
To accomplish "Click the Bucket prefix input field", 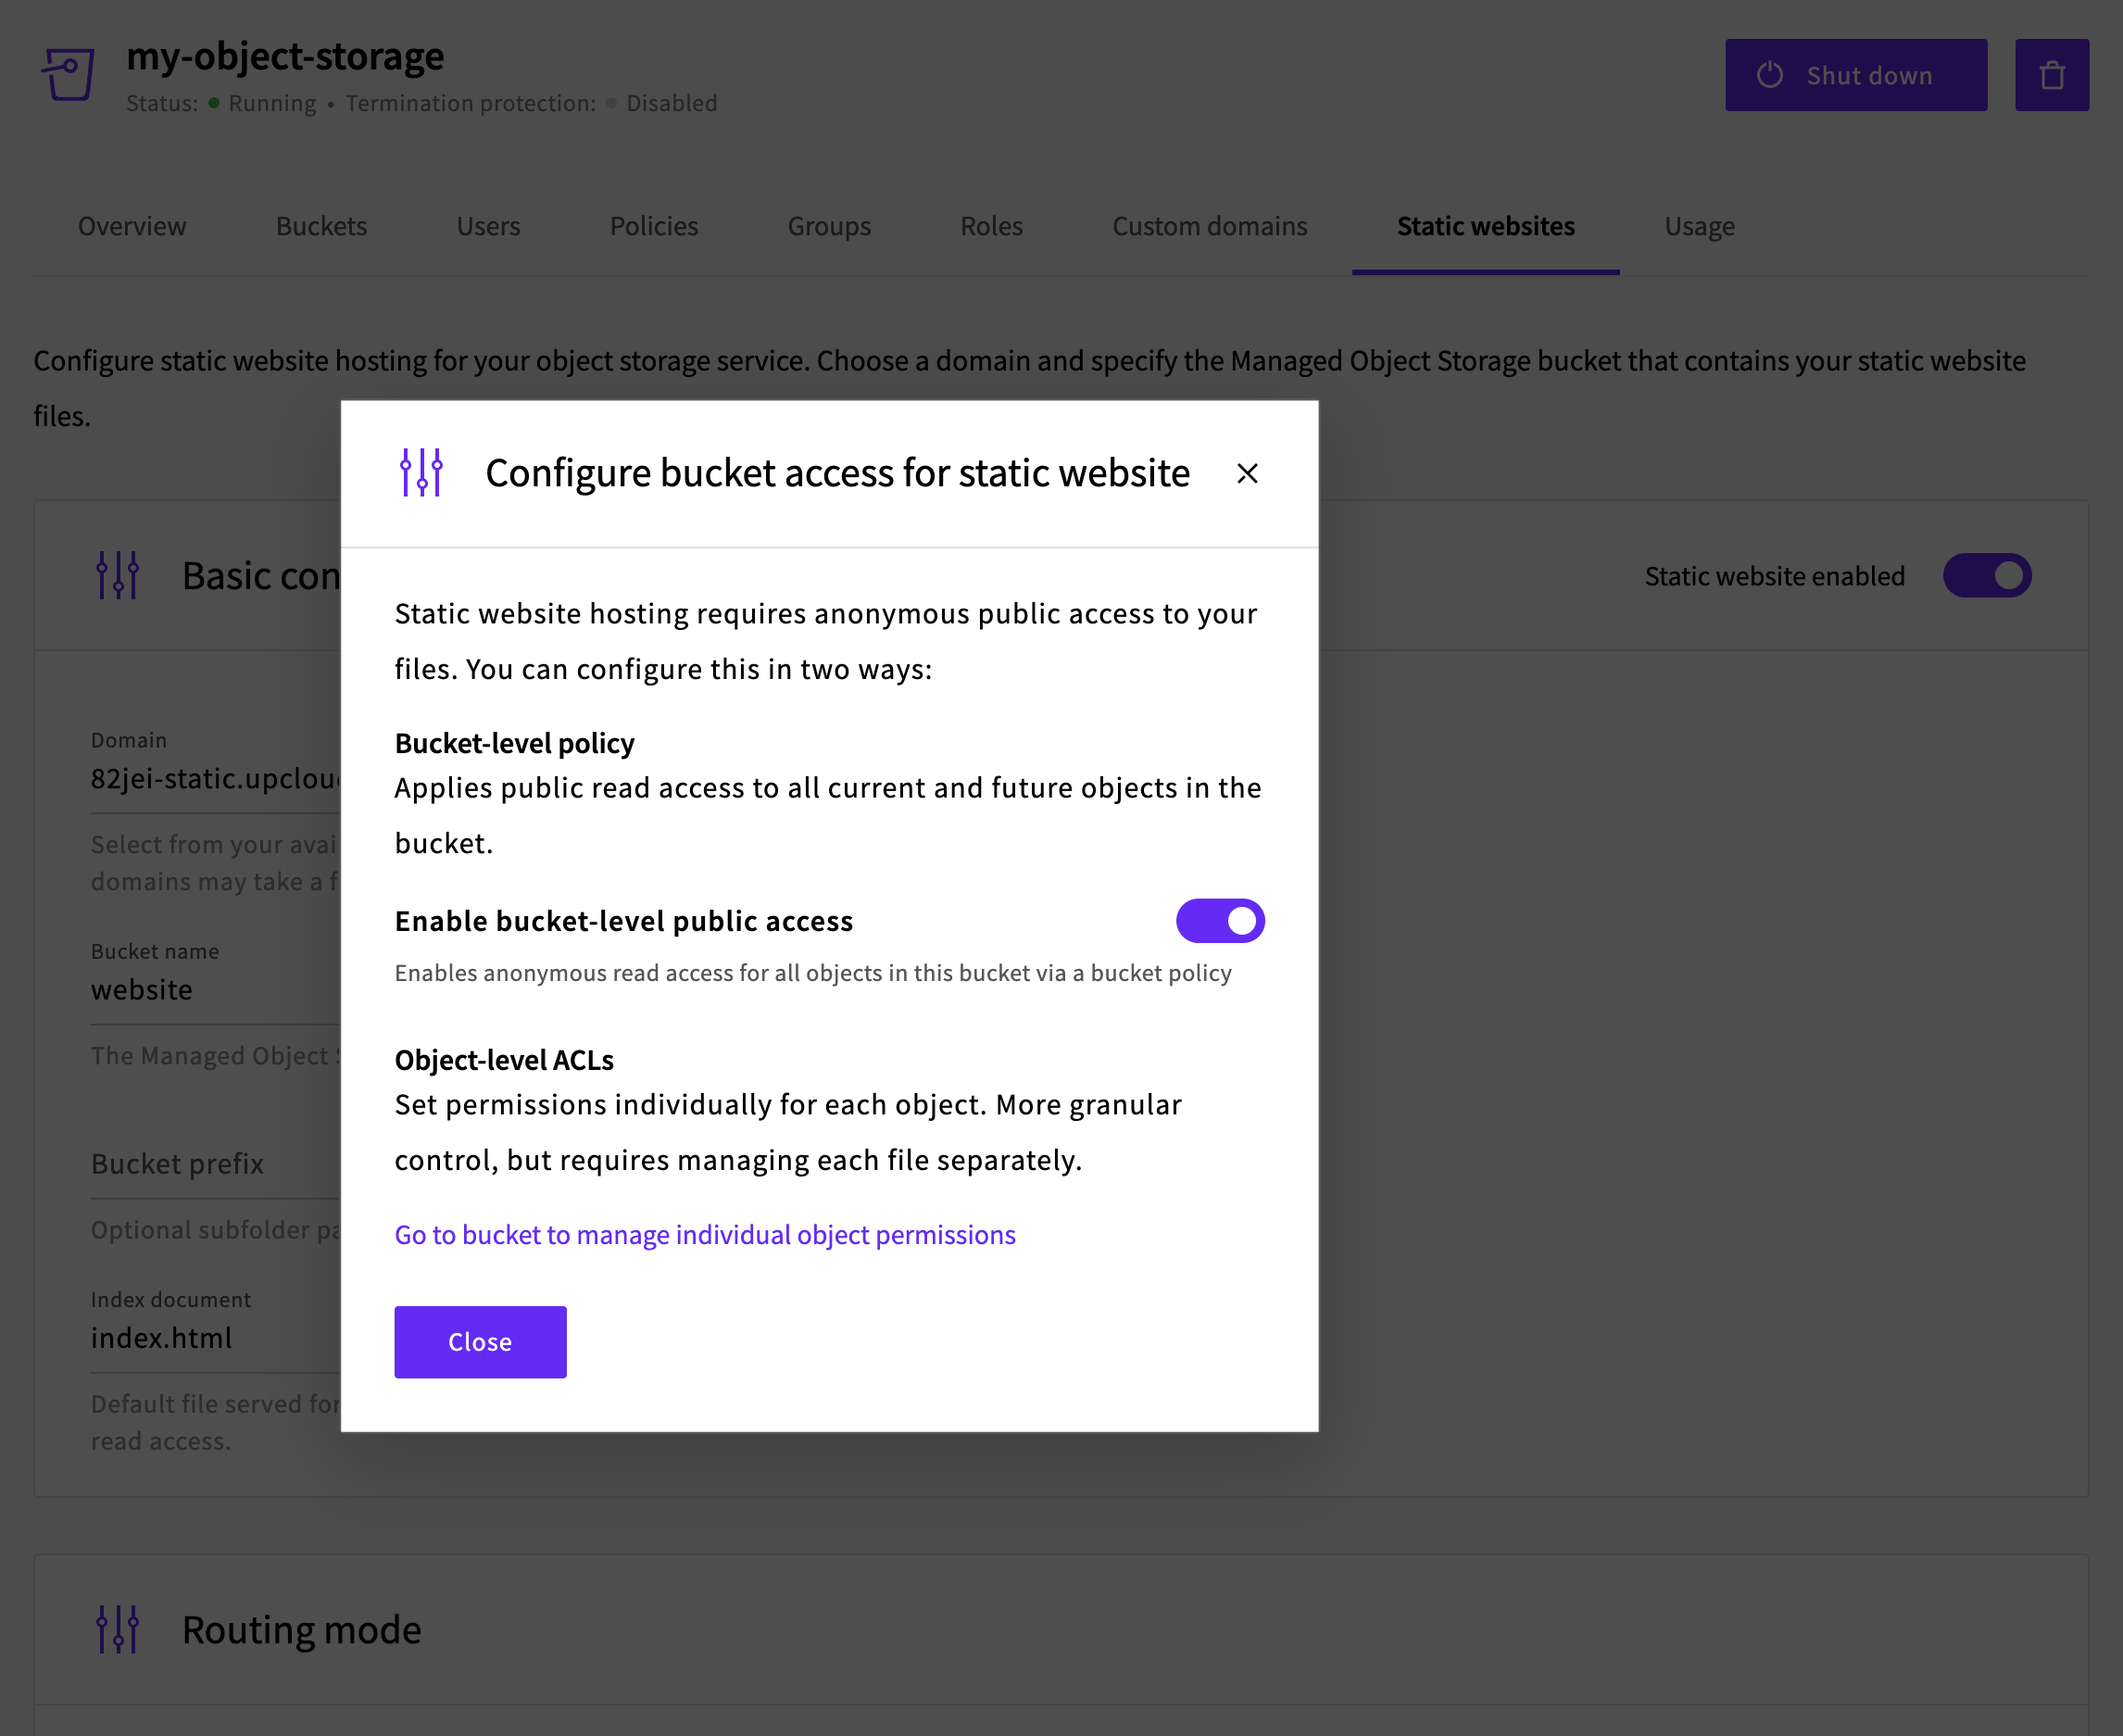I will tap(215, 1164).
